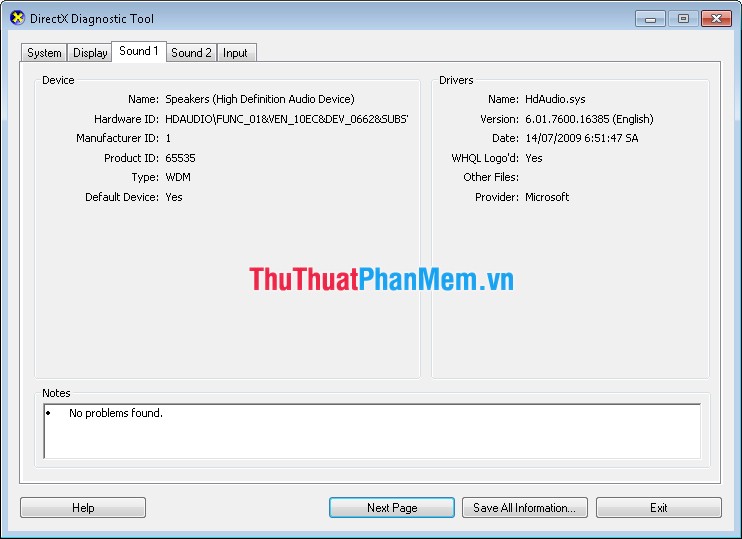Click the Type value WDM

tap(178, 177)
